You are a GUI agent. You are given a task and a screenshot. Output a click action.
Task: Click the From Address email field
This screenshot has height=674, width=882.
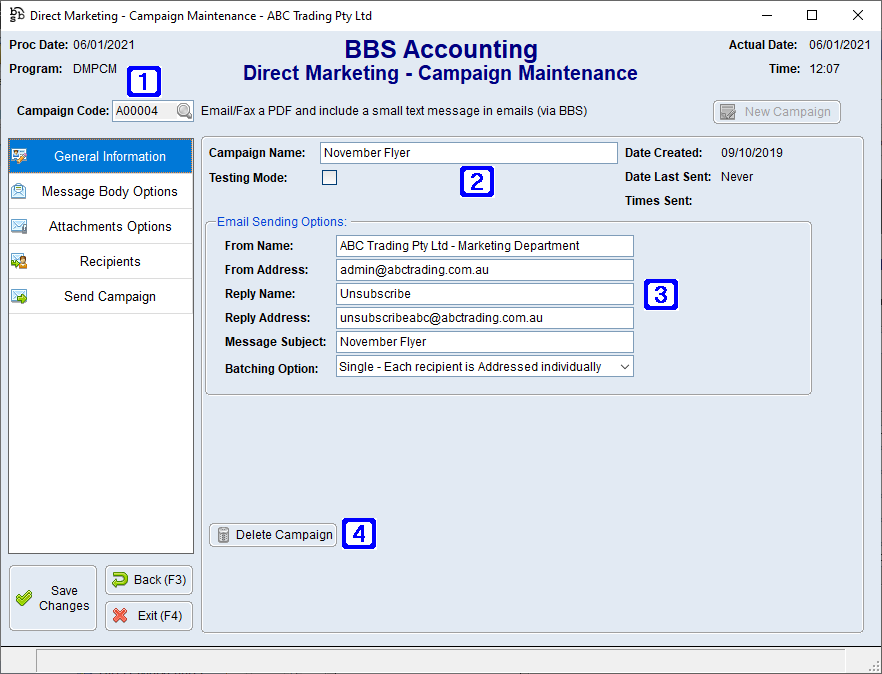[x=485, y=270]
